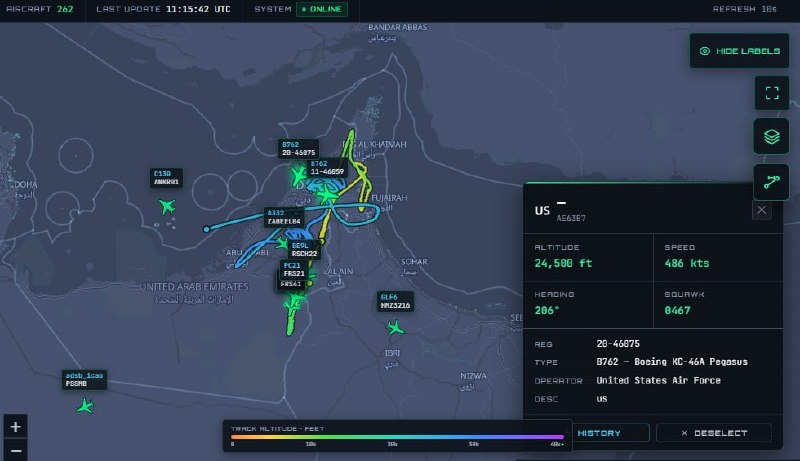Click the ANKR01 map label
800x461 pixels.
tap(166, 177)
